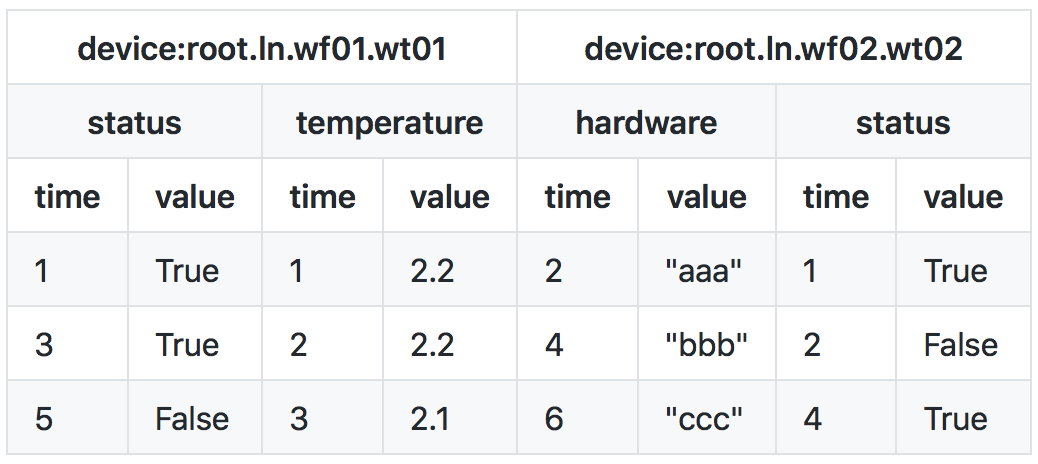Click the time cell containing 5
1038x464 pixels.
coord(44,419)
